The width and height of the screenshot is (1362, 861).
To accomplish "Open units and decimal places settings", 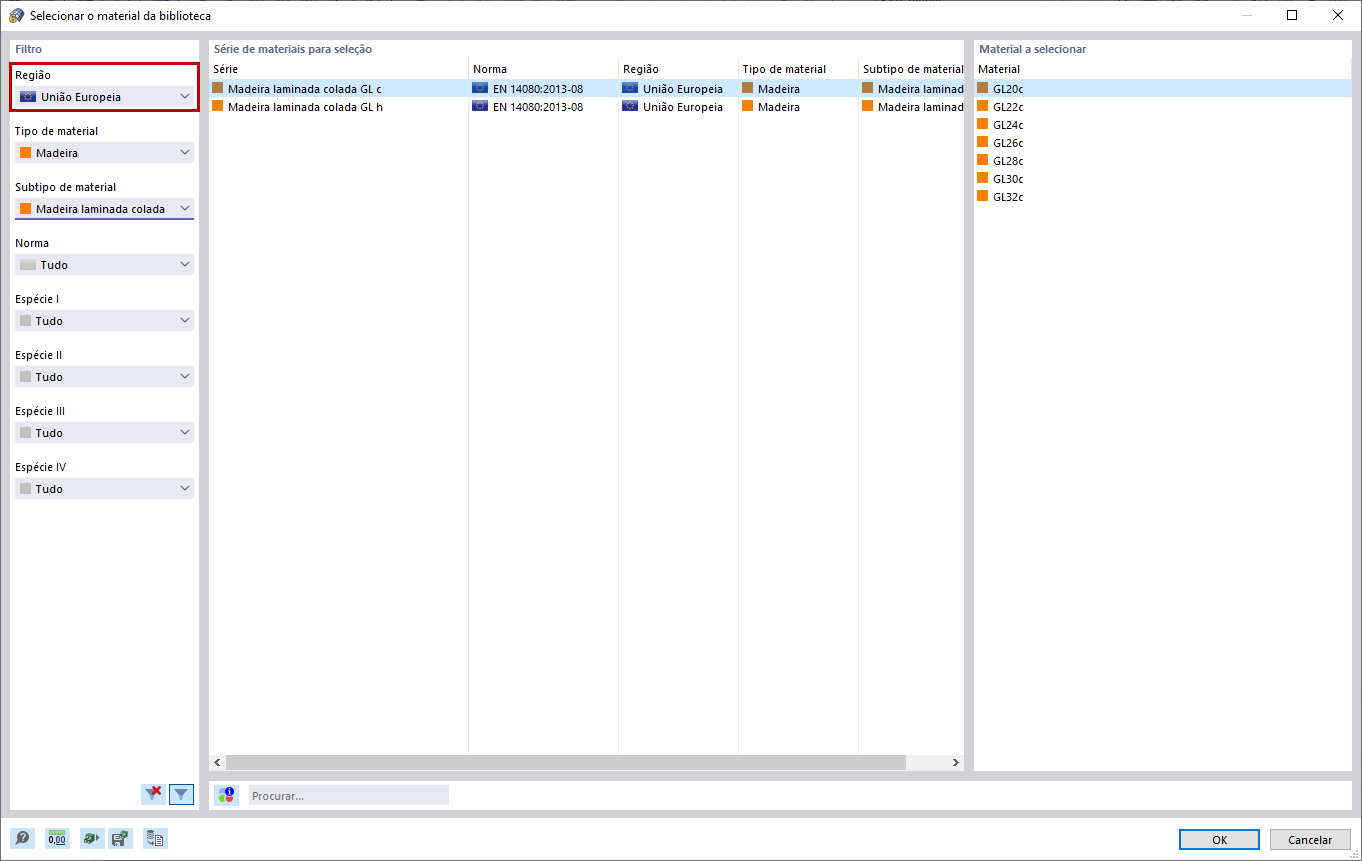I will pos(57,838).
